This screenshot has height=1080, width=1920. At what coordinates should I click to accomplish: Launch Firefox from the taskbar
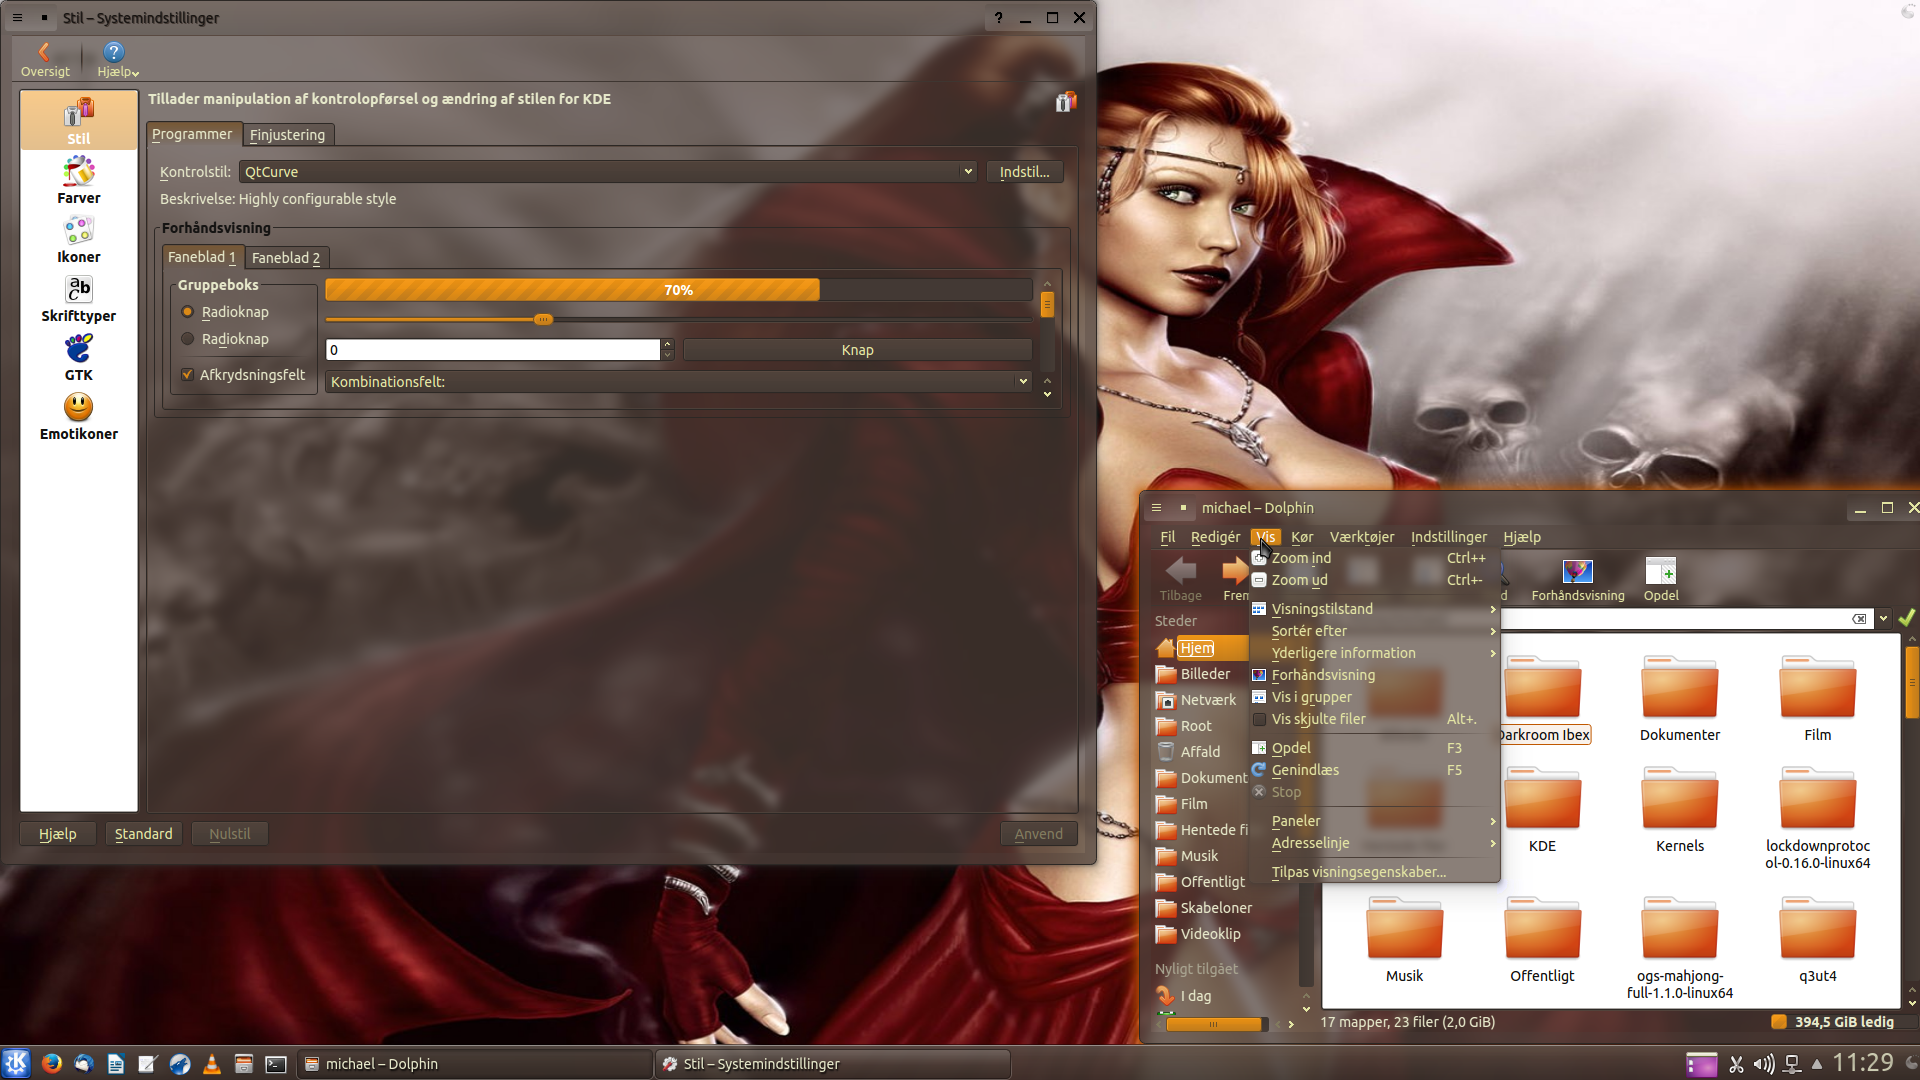[x=51, y=1064]
